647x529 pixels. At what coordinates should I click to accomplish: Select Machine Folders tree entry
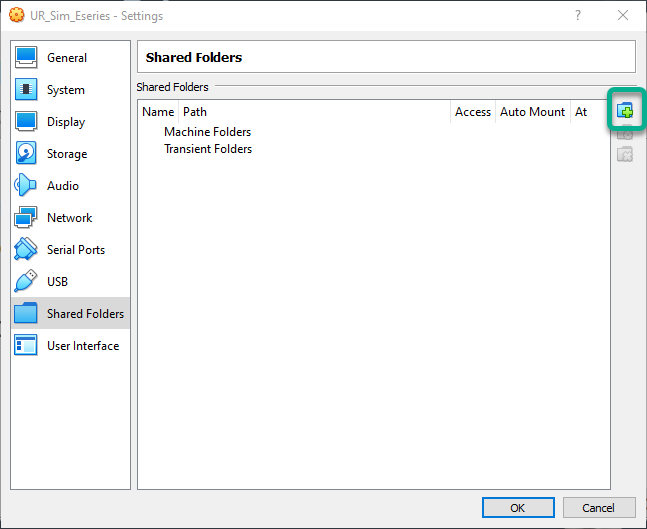(207, 132)
